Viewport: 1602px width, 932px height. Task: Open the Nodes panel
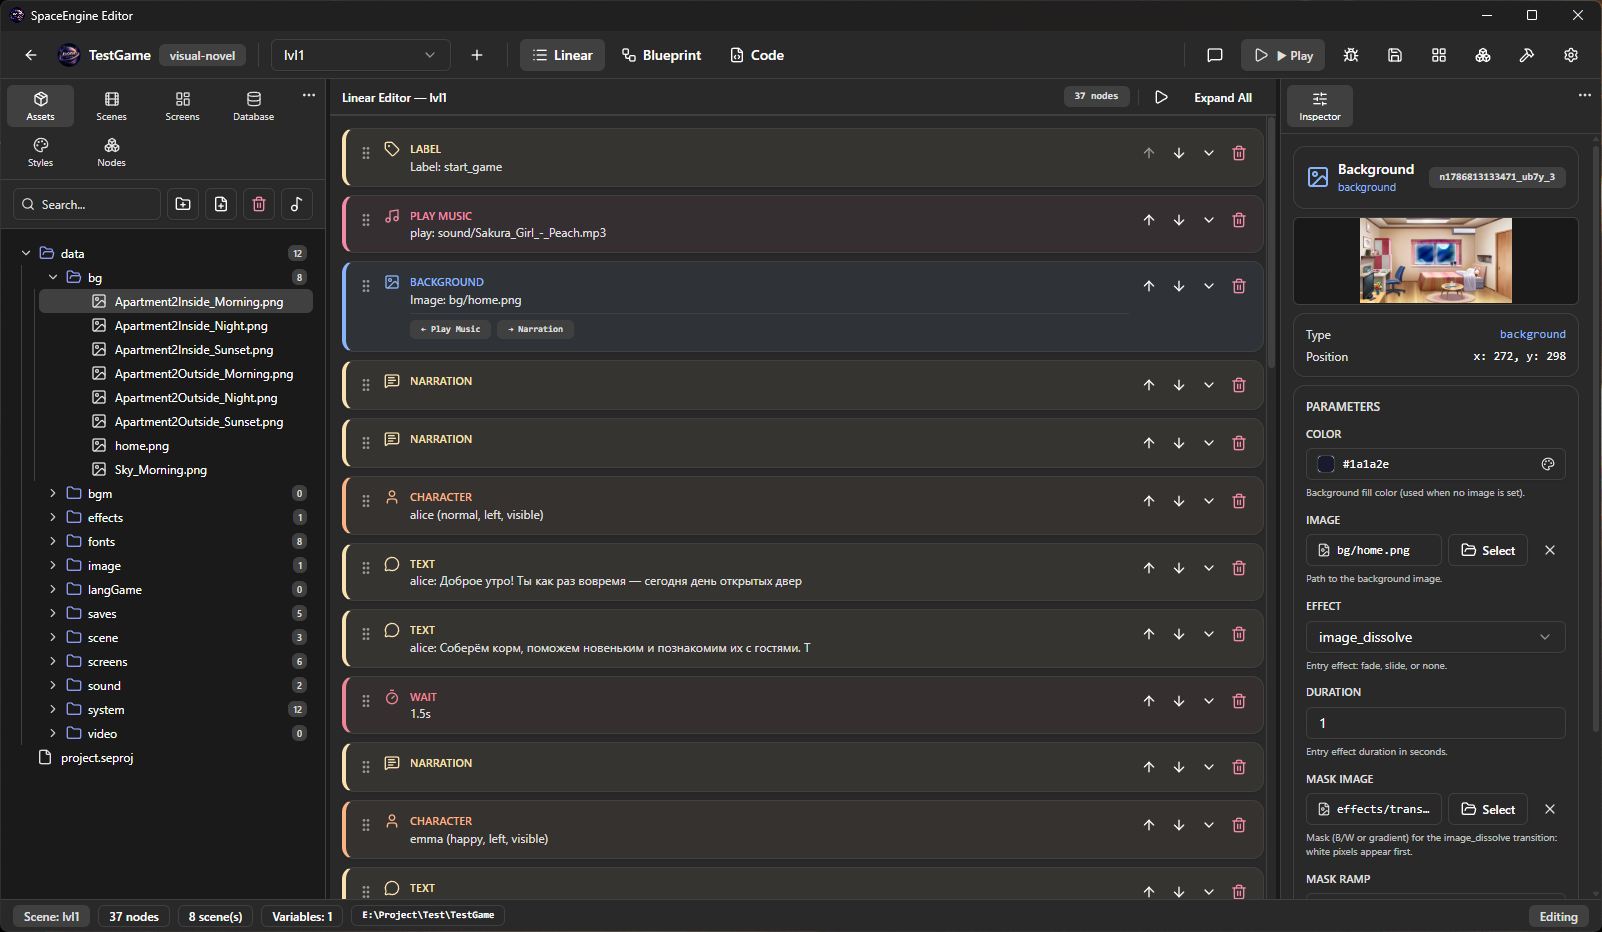tap(112, 152)
